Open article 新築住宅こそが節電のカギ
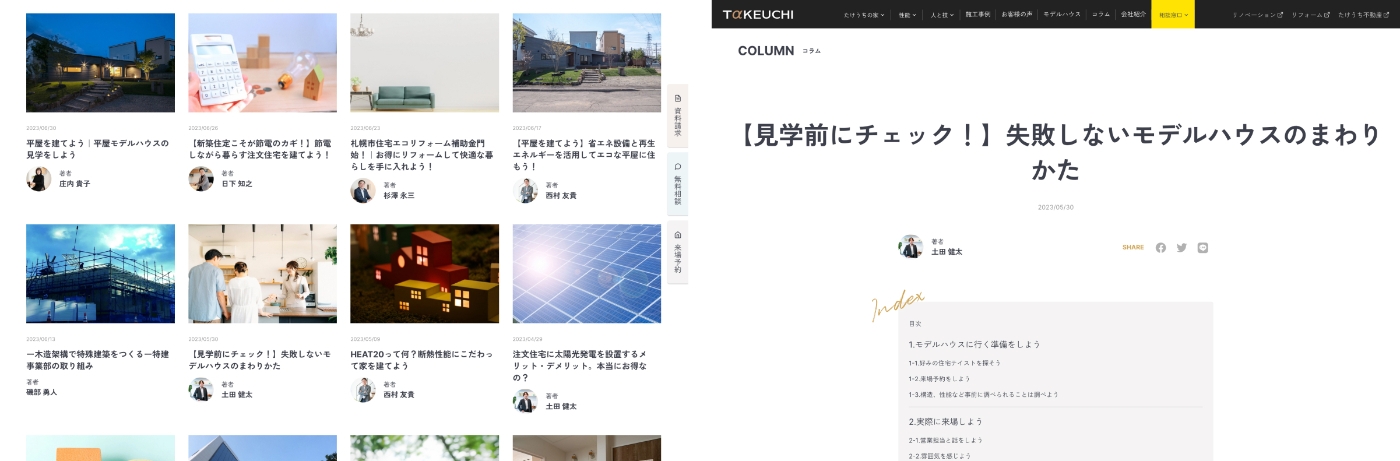 260,149
